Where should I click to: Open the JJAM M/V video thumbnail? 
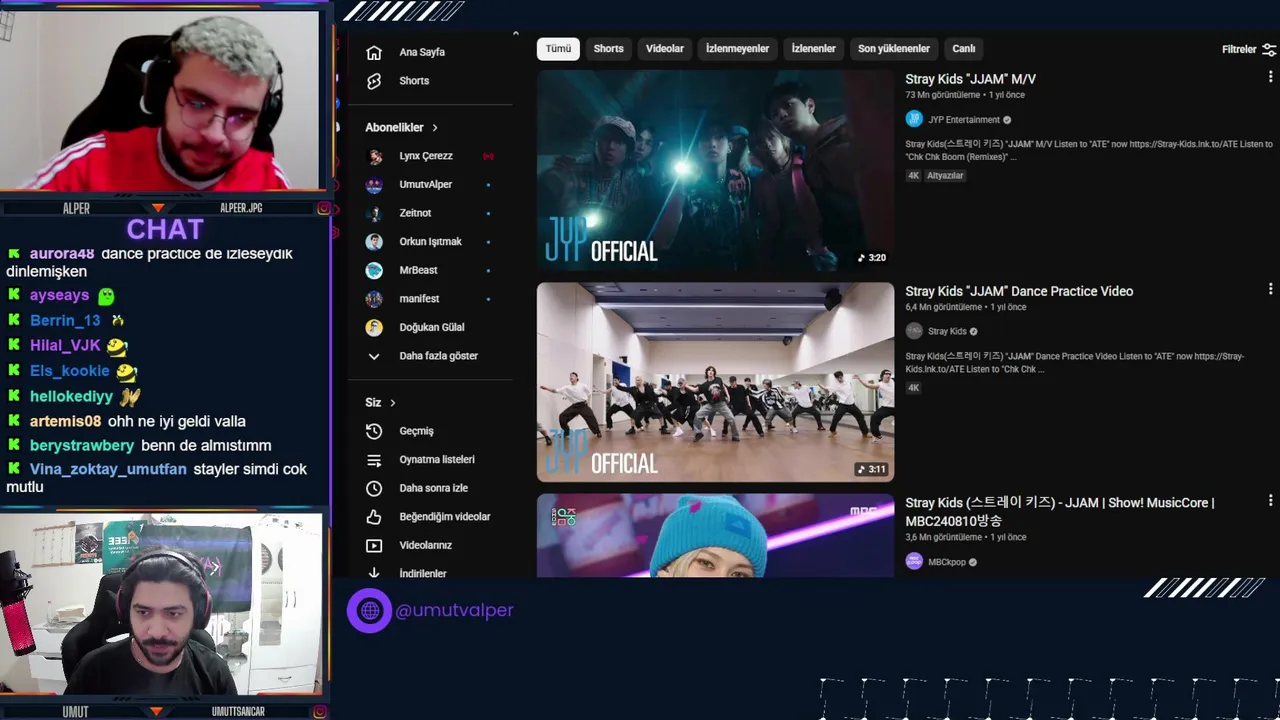715,170
